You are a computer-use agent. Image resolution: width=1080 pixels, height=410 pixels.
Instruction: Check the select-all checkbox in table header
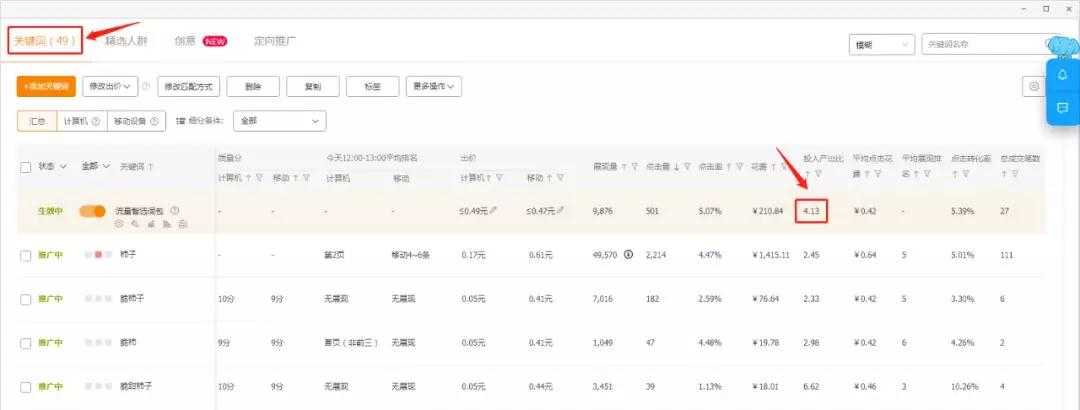tap(26, 167)
